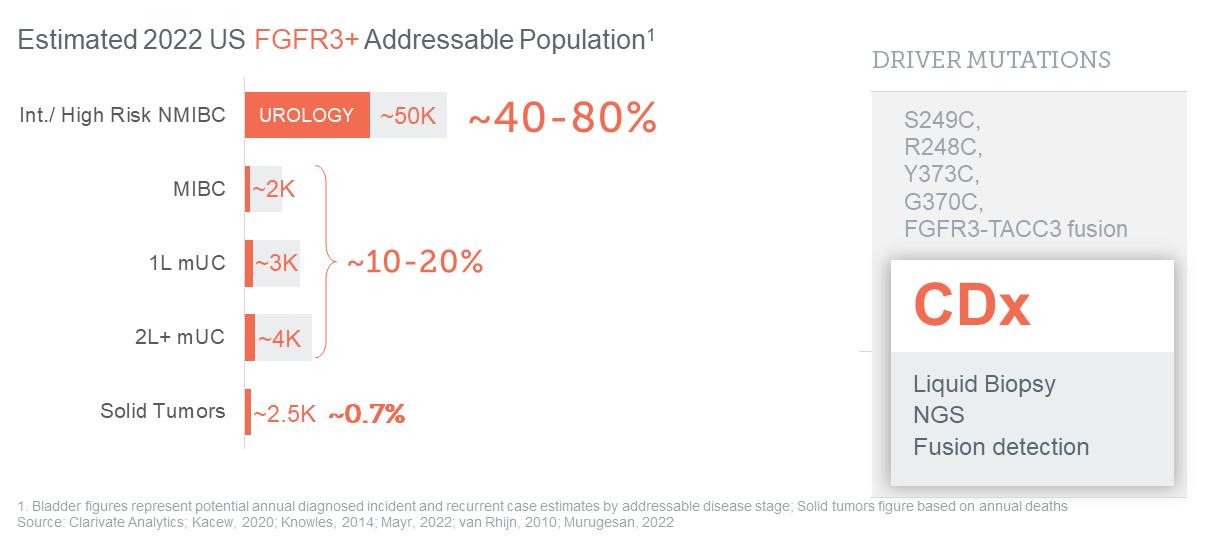Click the FGFR3-TACC3 fusion entry
Viewport: 1213px width, 549px height.
pos(1015,229)
